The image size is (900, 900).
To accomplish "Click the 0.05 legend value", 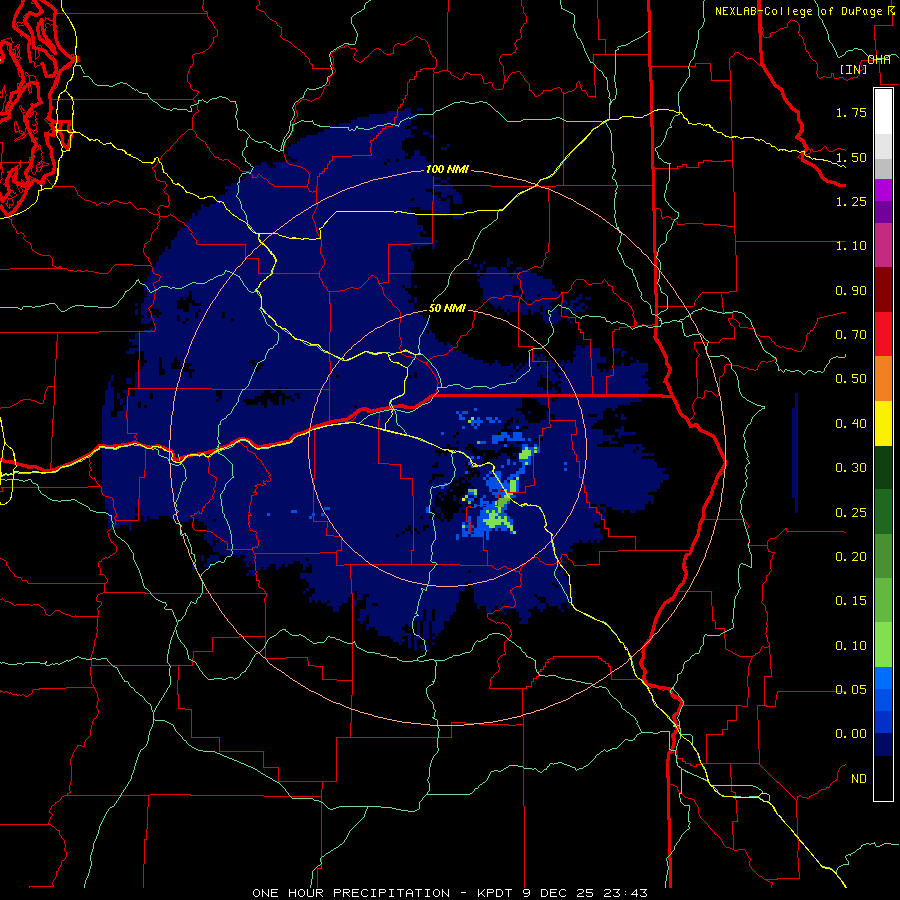I will point(851,690).
